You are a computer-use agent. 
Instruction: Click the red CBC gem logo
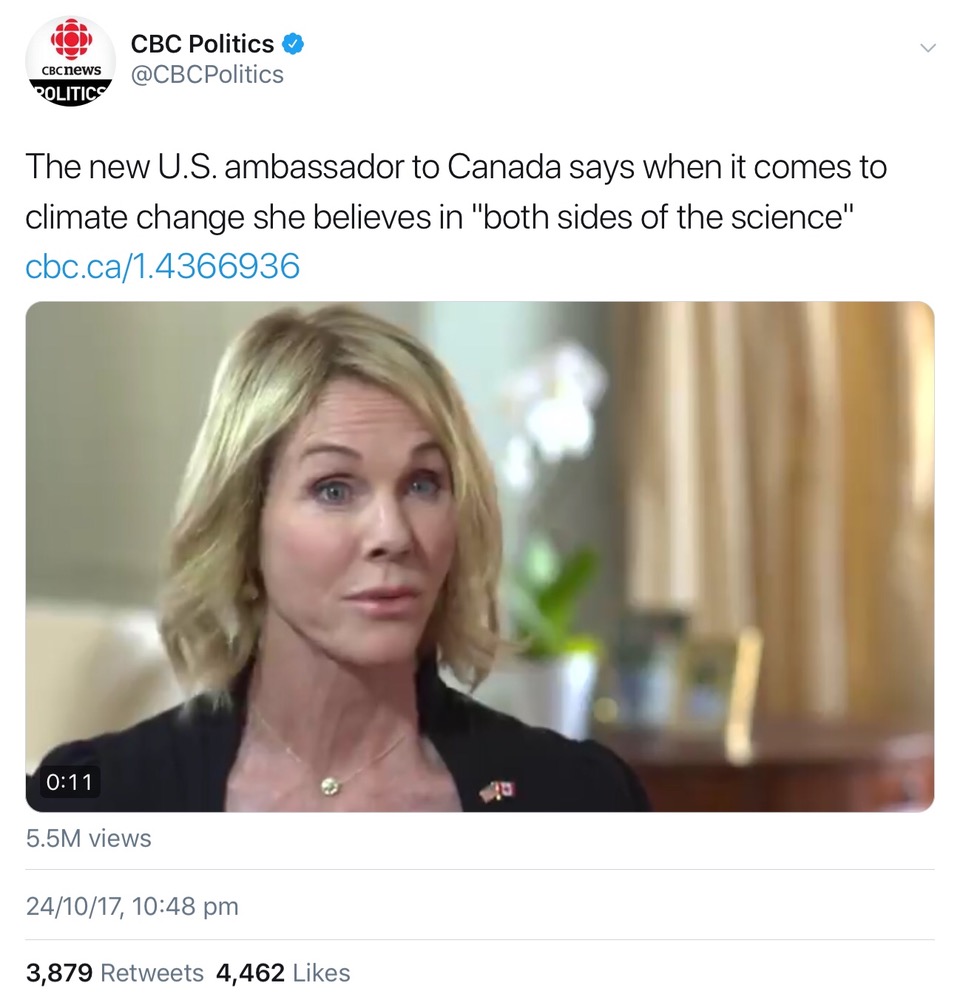click(x=71, y=40)
